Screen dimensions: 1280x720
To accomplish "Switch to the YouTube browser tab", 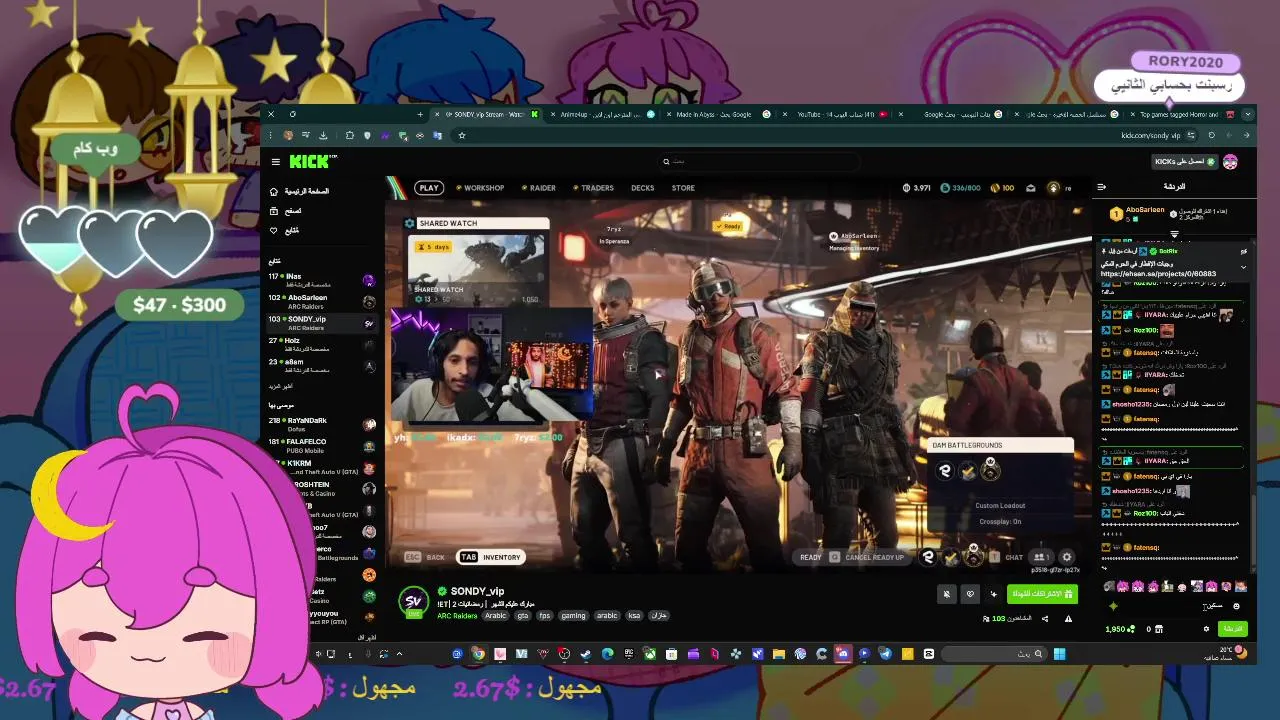I will (836, 114).
